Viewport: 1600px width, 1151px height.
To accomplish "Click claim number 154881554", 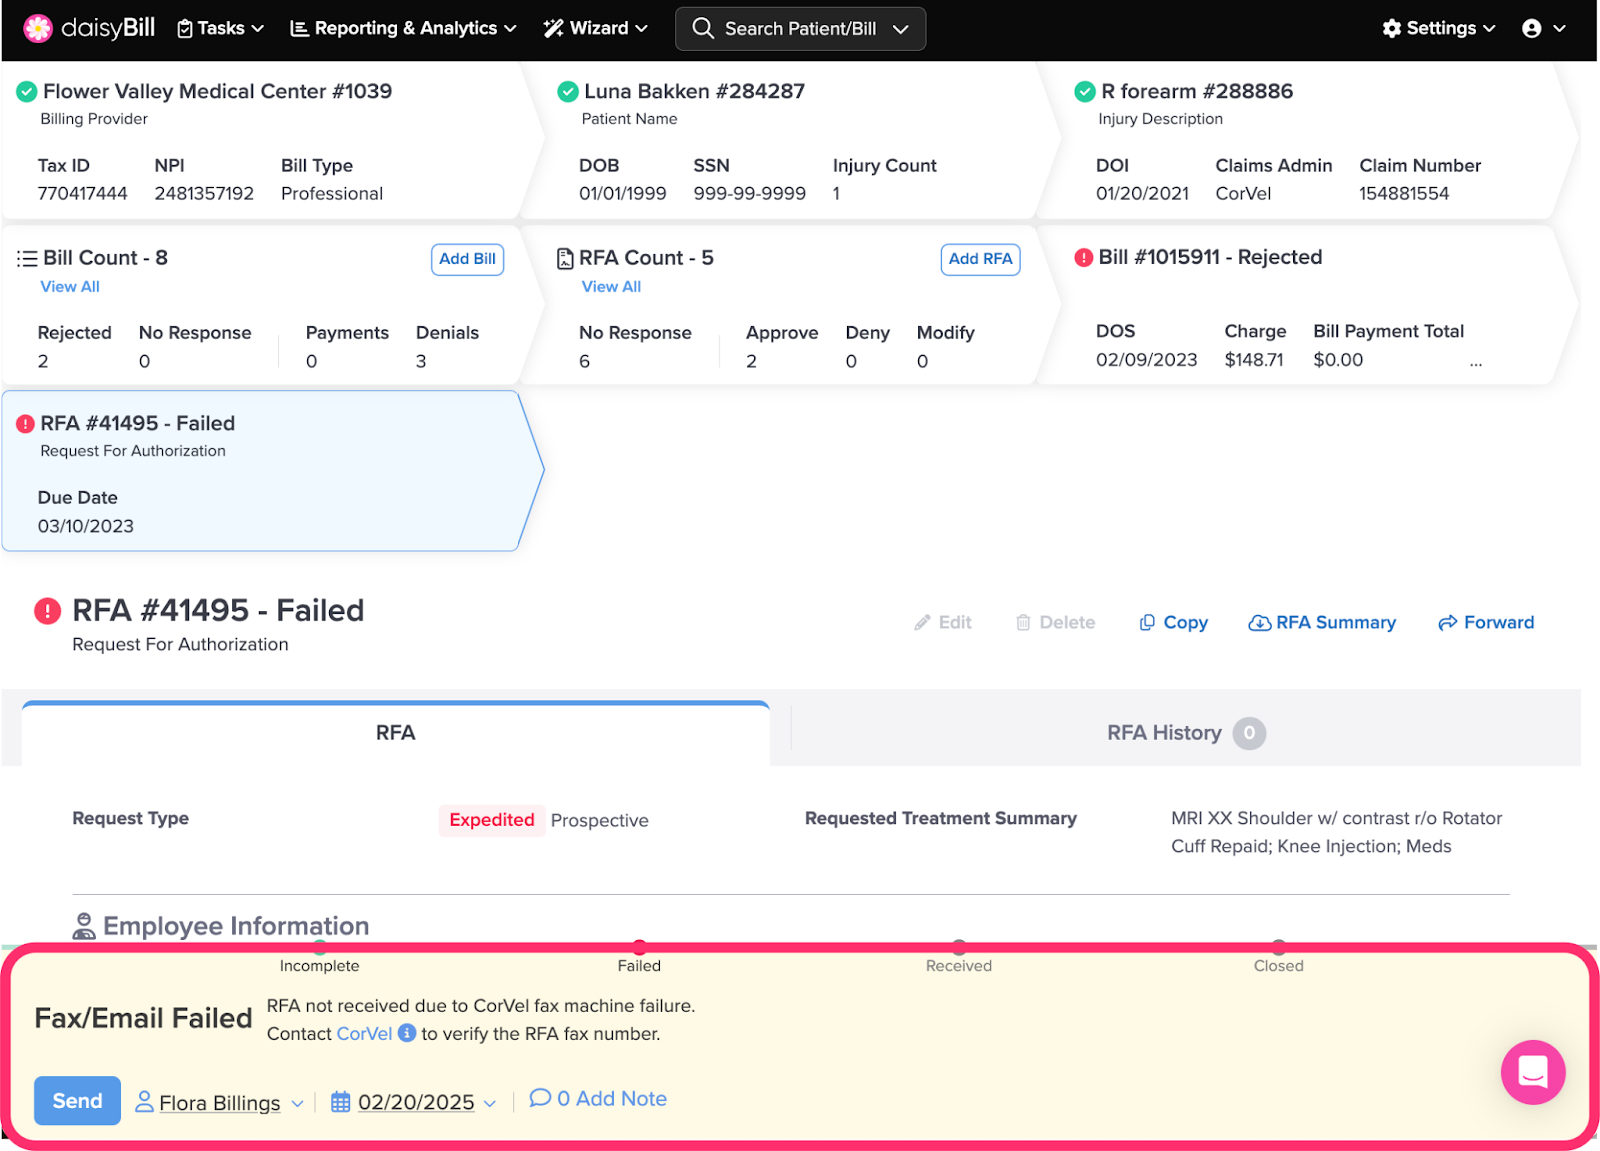I will [1404, 194].
